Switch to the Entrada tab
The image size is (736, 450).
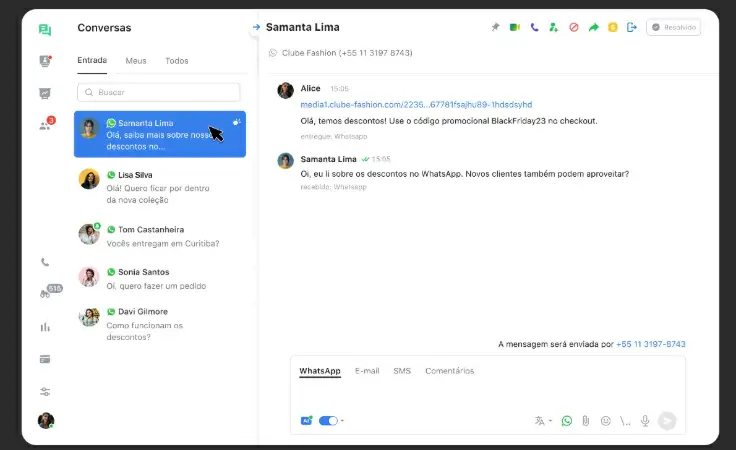(92, 61)
